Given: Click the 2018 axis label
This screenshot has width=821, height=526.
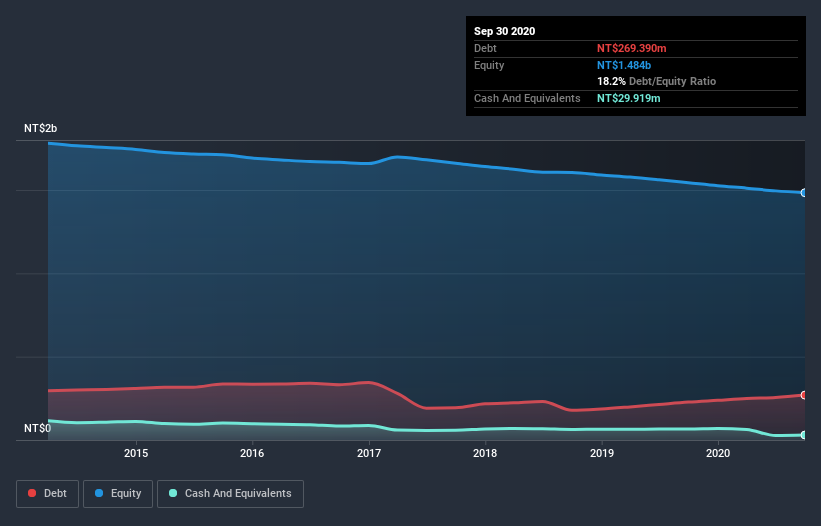Looking at the screenshot, I should point(485,453).
